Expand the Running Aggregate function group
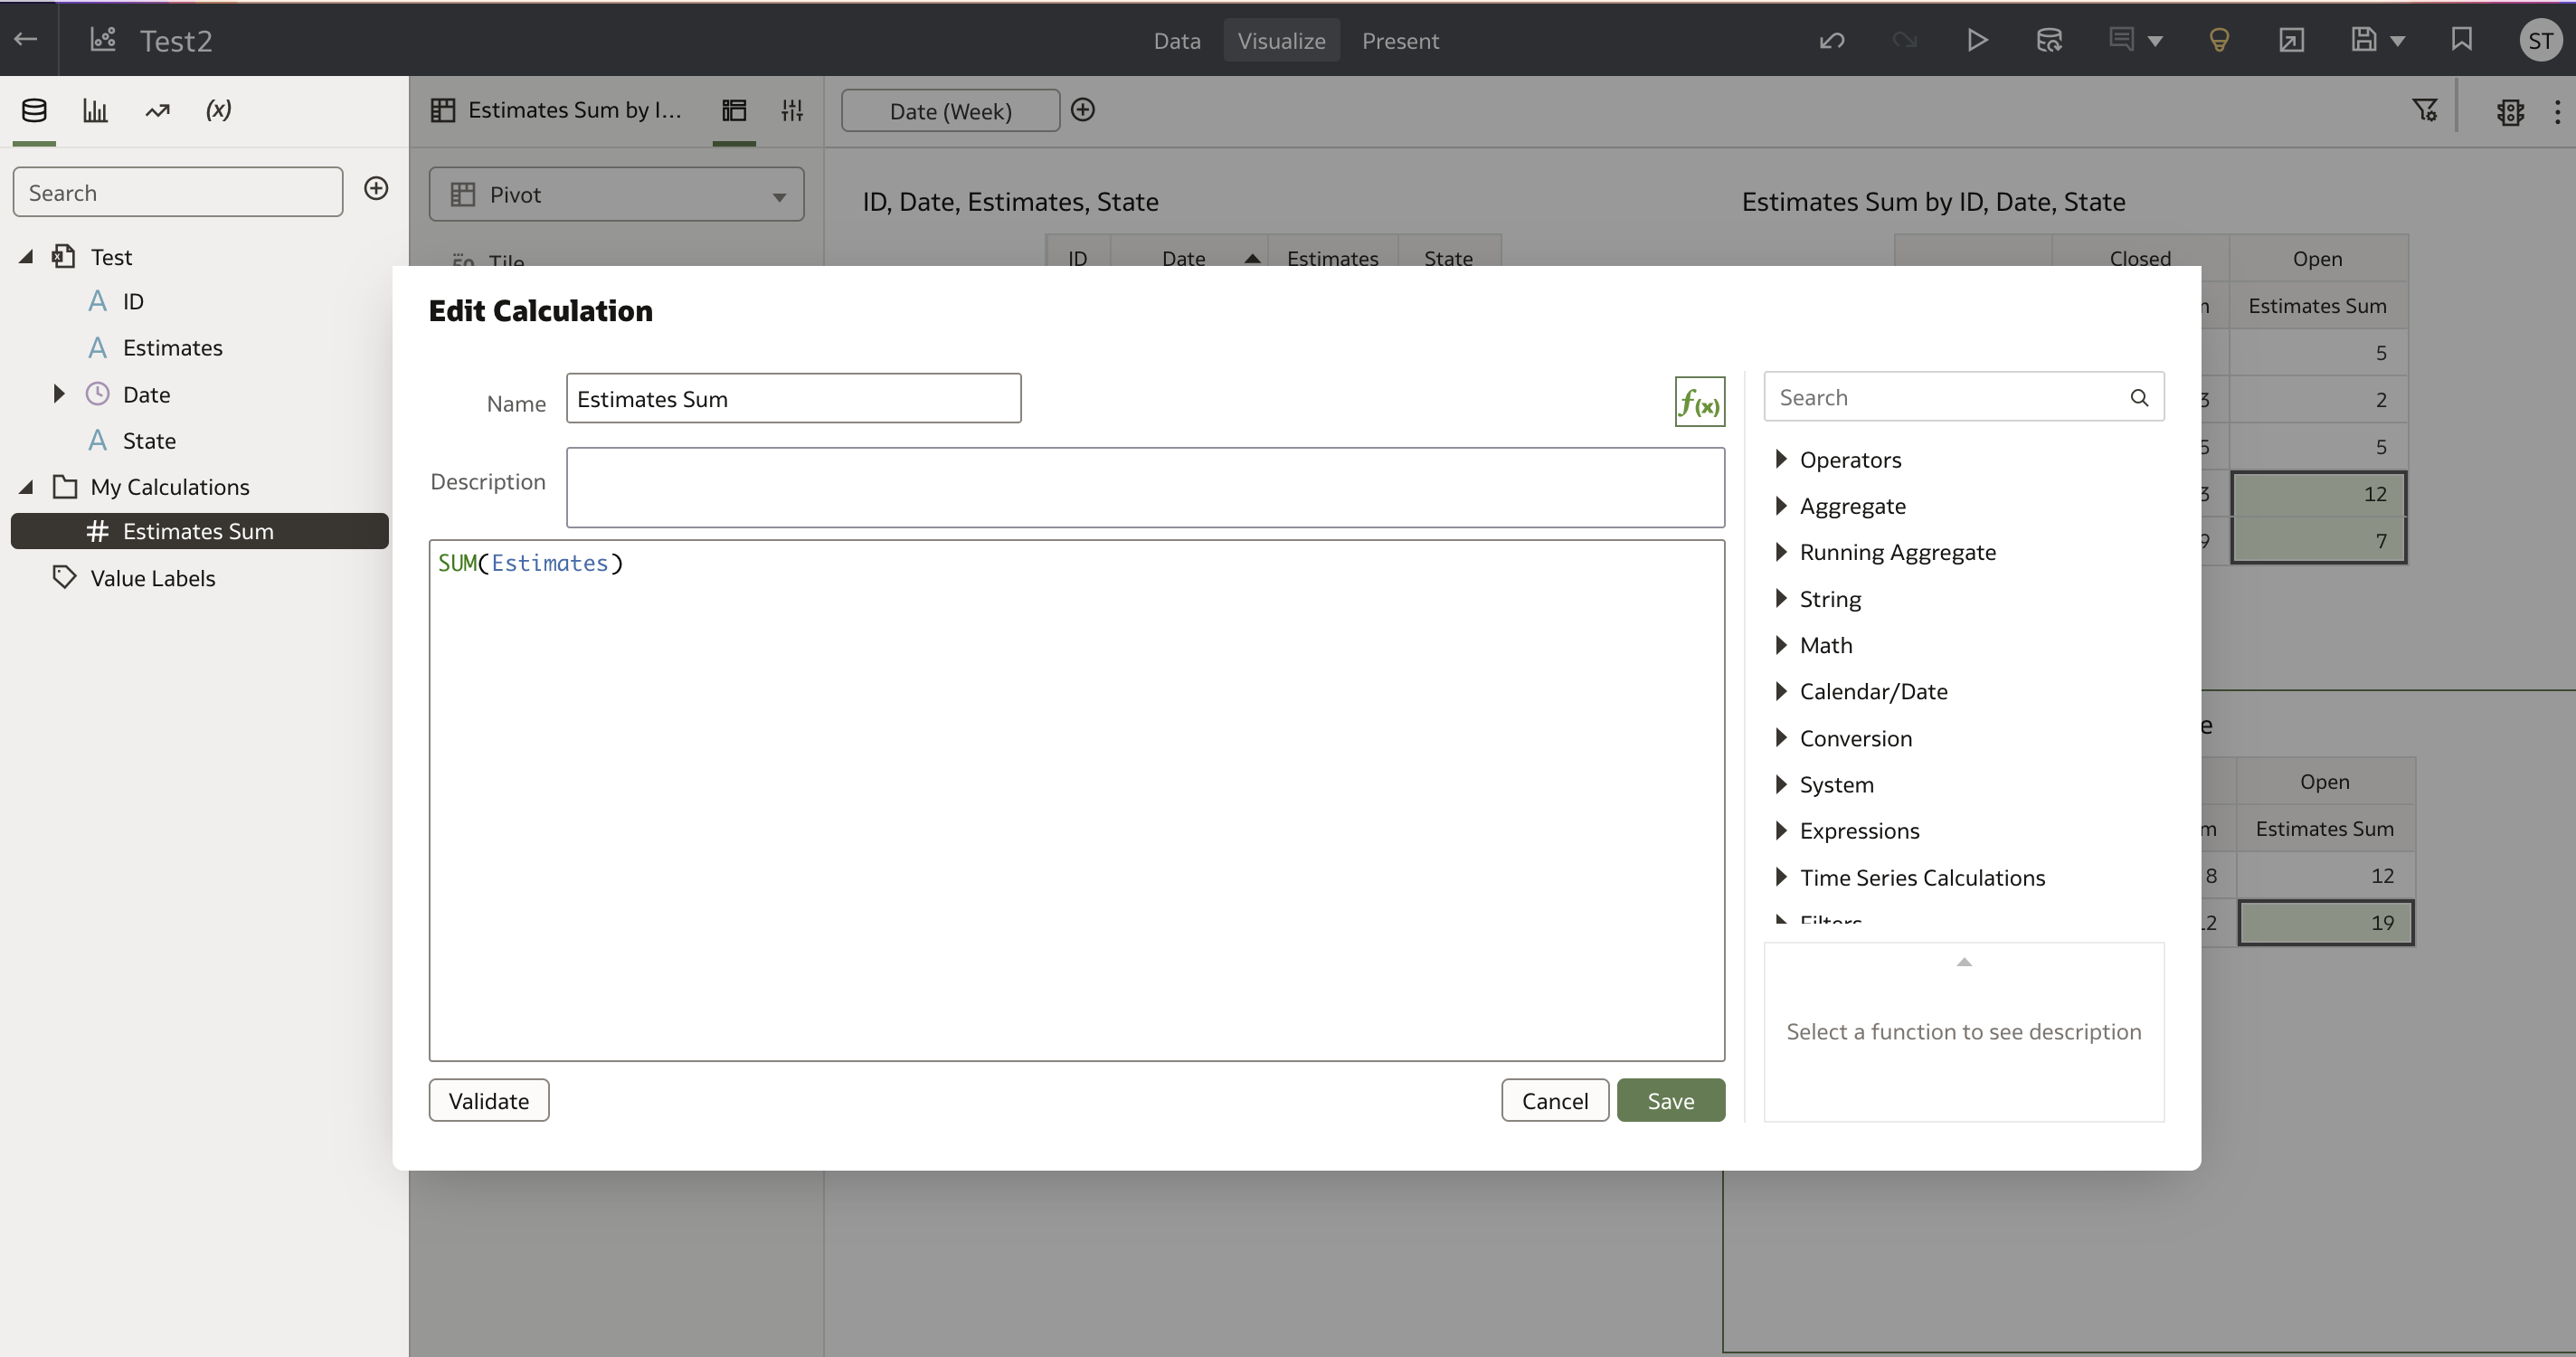The image size is (2576, 1357). [x=1781, y=552]
